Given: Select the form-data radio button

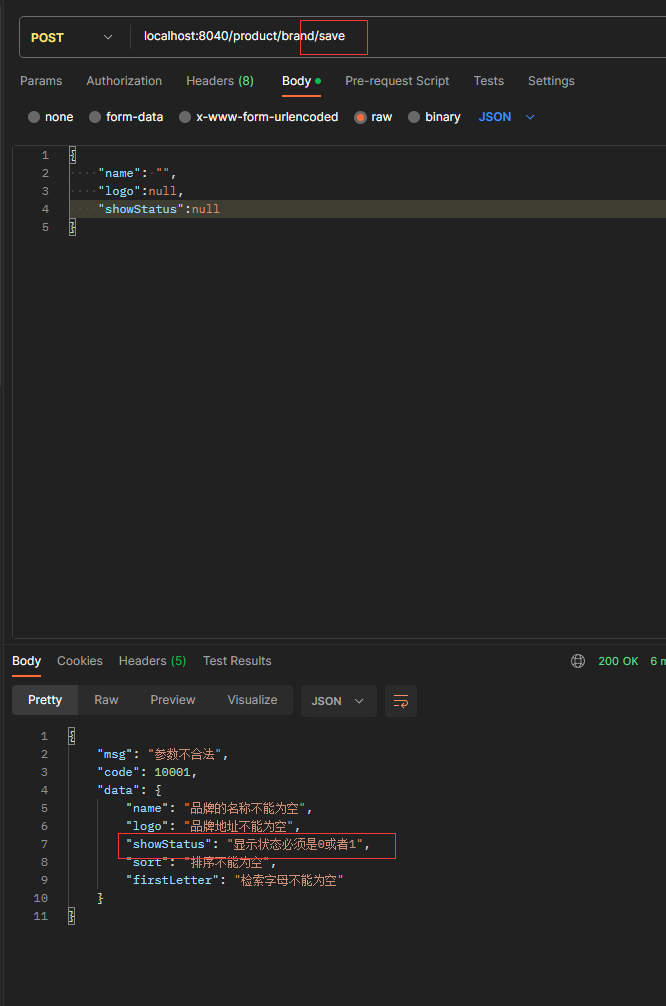Looking at the screenshot, I should (x=95, y=117).
